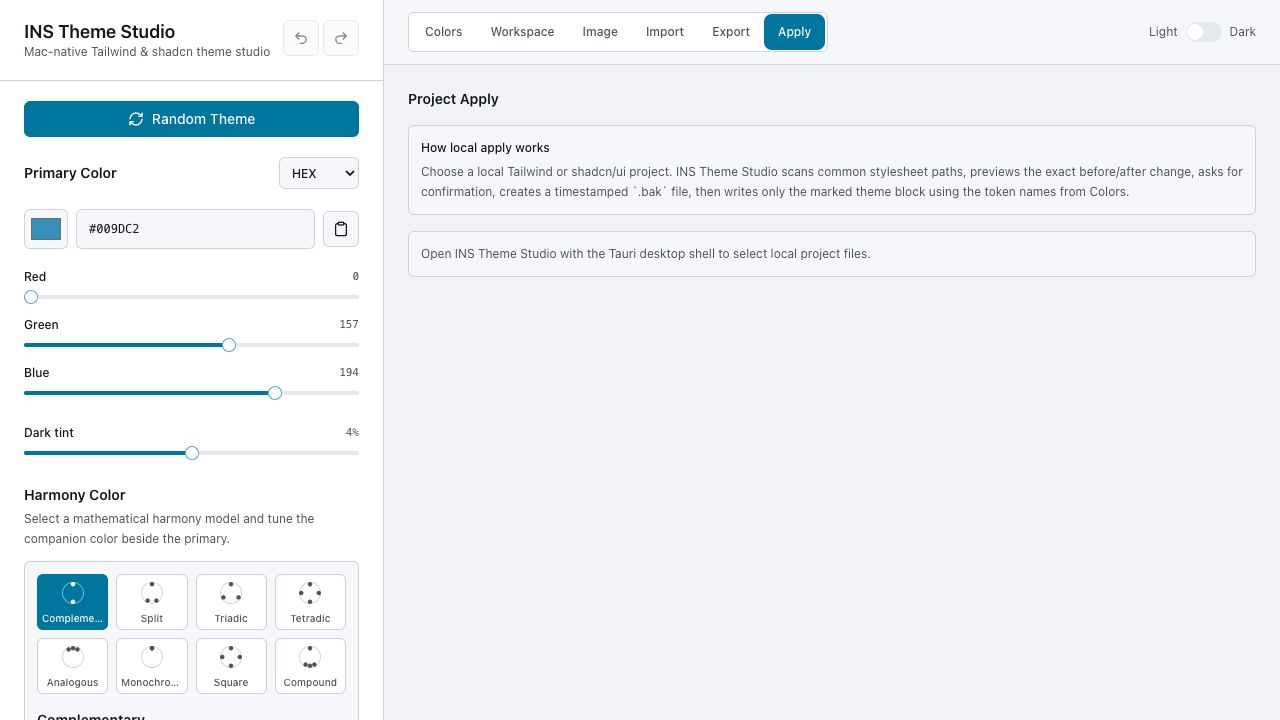This screenshot has height=720, width=1280.
Task: Click the Blue value 194
Action: coord(349,372)
